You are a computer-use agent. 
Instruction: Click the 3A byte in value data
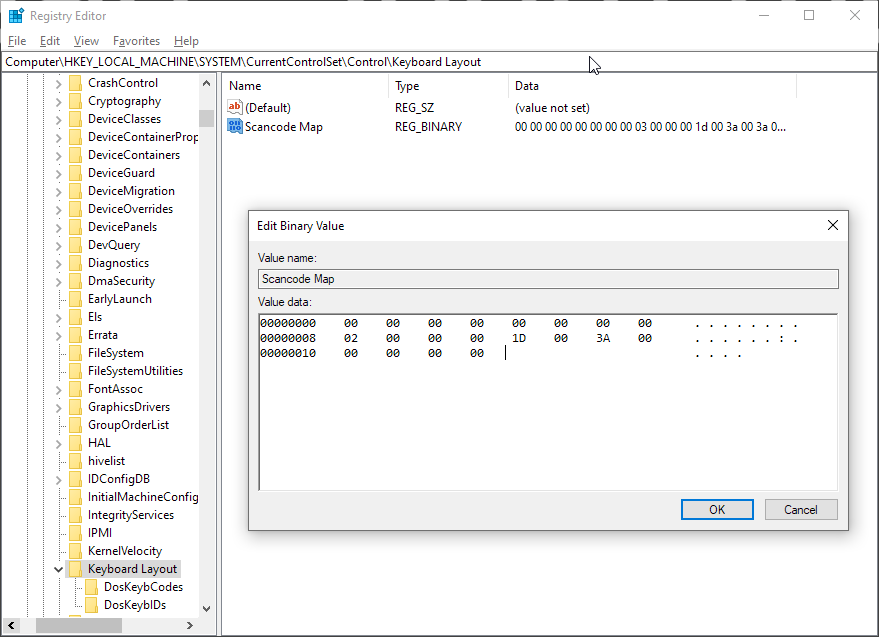point(603,338)
